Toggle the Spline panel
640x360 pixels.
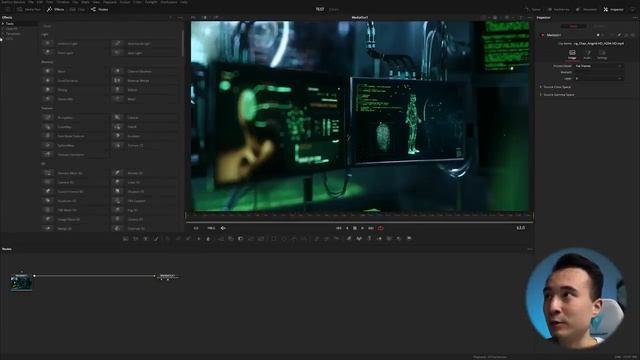tap(533, 9)
